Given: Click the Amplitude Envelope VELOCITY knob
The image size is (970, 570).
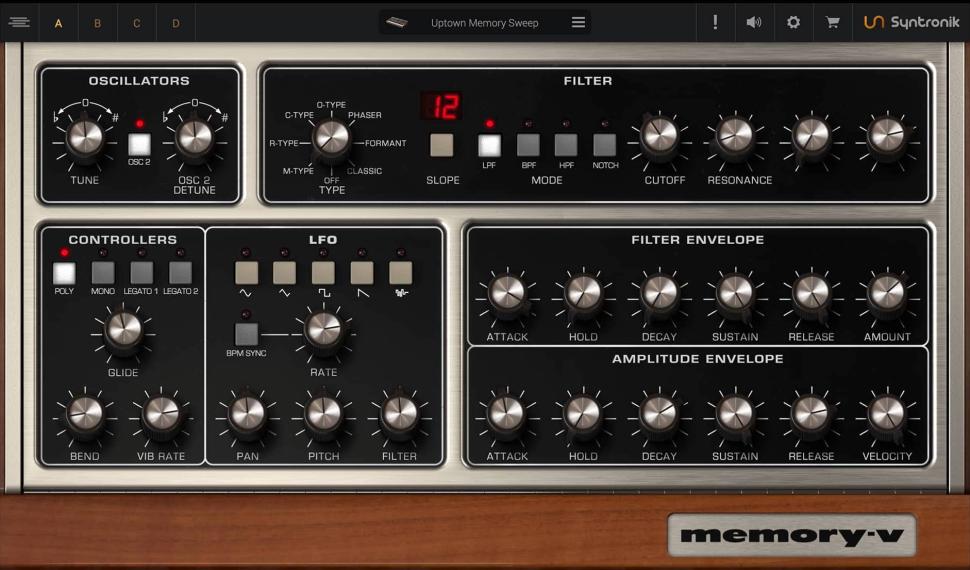Looking at the screenshot, I should (x=887, y=414).
